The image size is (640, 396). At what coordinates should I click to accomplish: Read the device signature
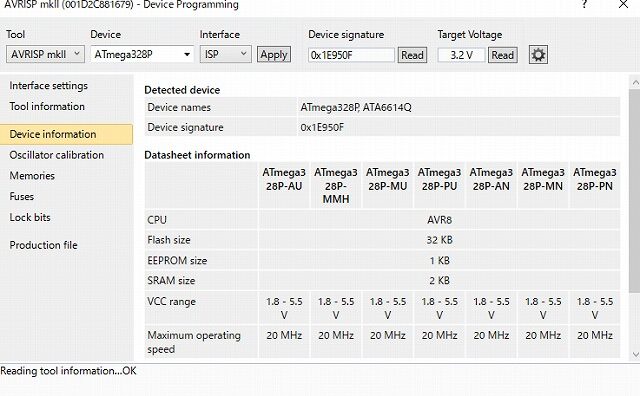click(x=412, y=55)
